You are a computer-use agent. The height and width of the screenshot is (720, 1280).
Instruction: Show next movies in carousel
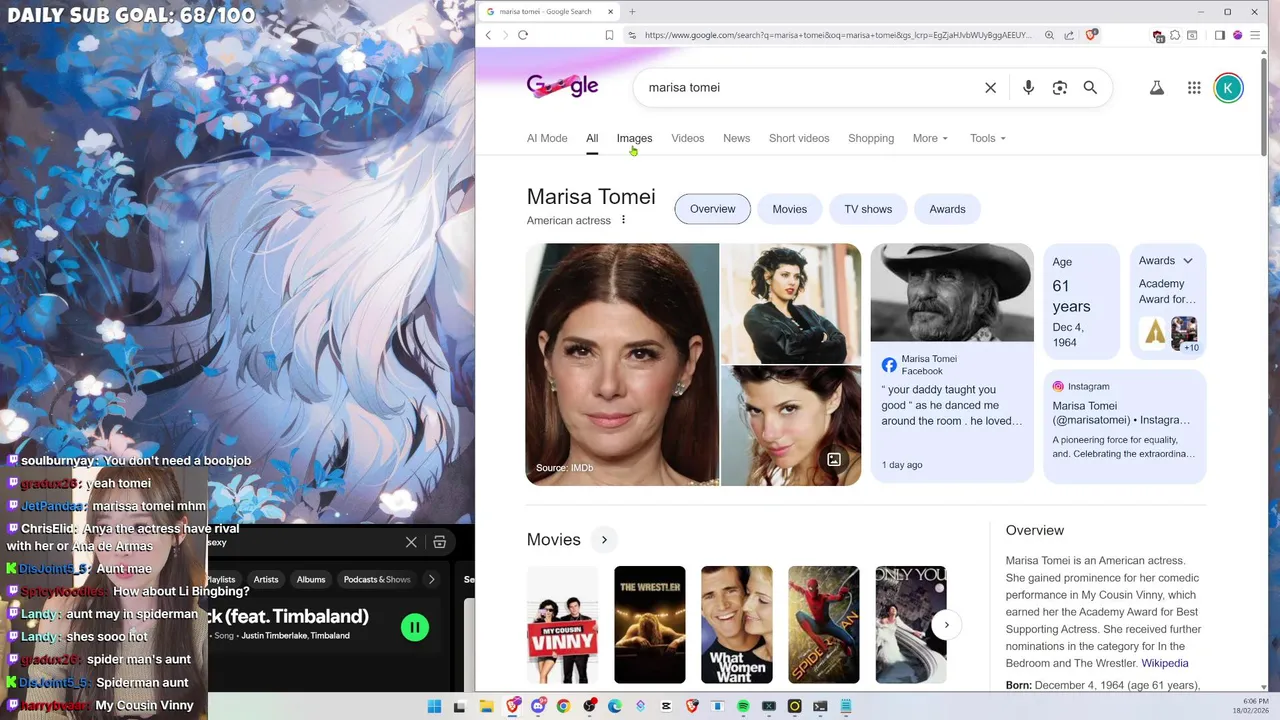click(946, 625)
